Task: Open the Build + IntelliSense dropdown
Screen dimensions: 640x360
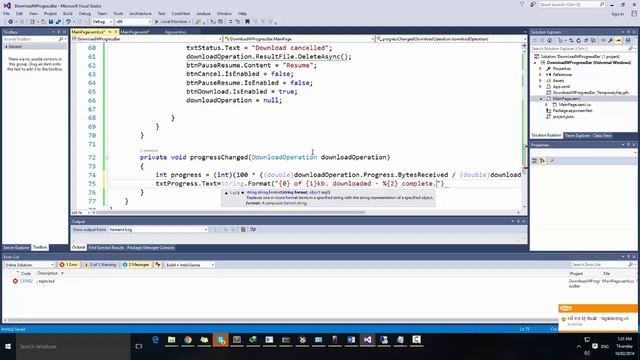Action: tap(190, 265)
